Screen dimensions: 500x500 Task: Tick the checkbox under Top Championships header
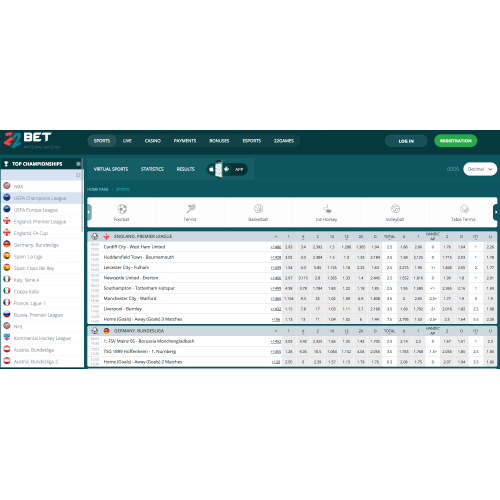(78, 175)
